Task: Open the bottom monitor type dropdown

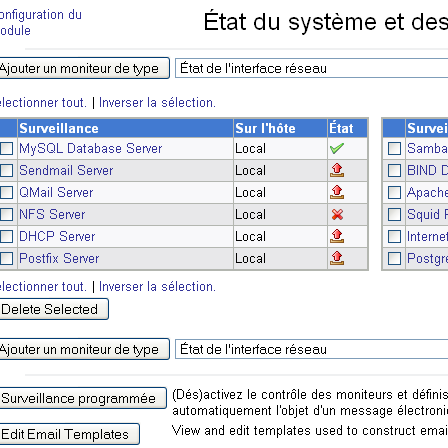Action: [312, 349]
